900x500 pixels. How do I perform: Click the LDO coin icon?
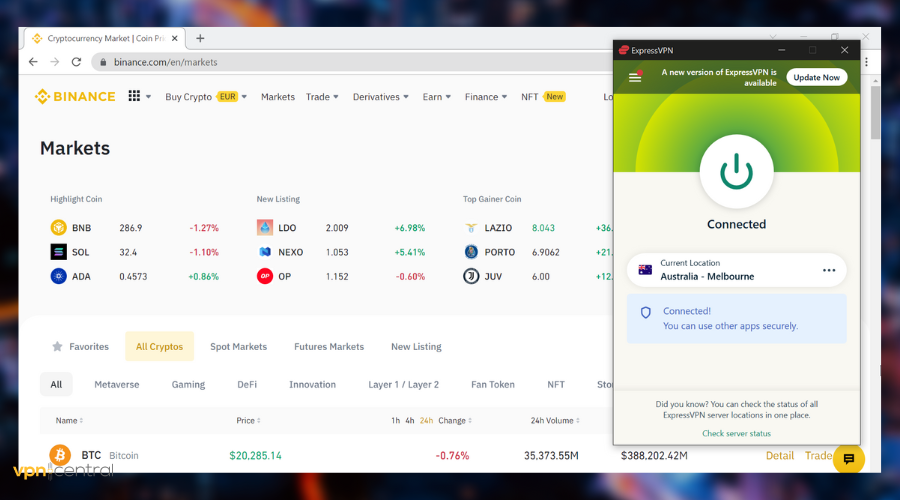(x=265, y=227)
